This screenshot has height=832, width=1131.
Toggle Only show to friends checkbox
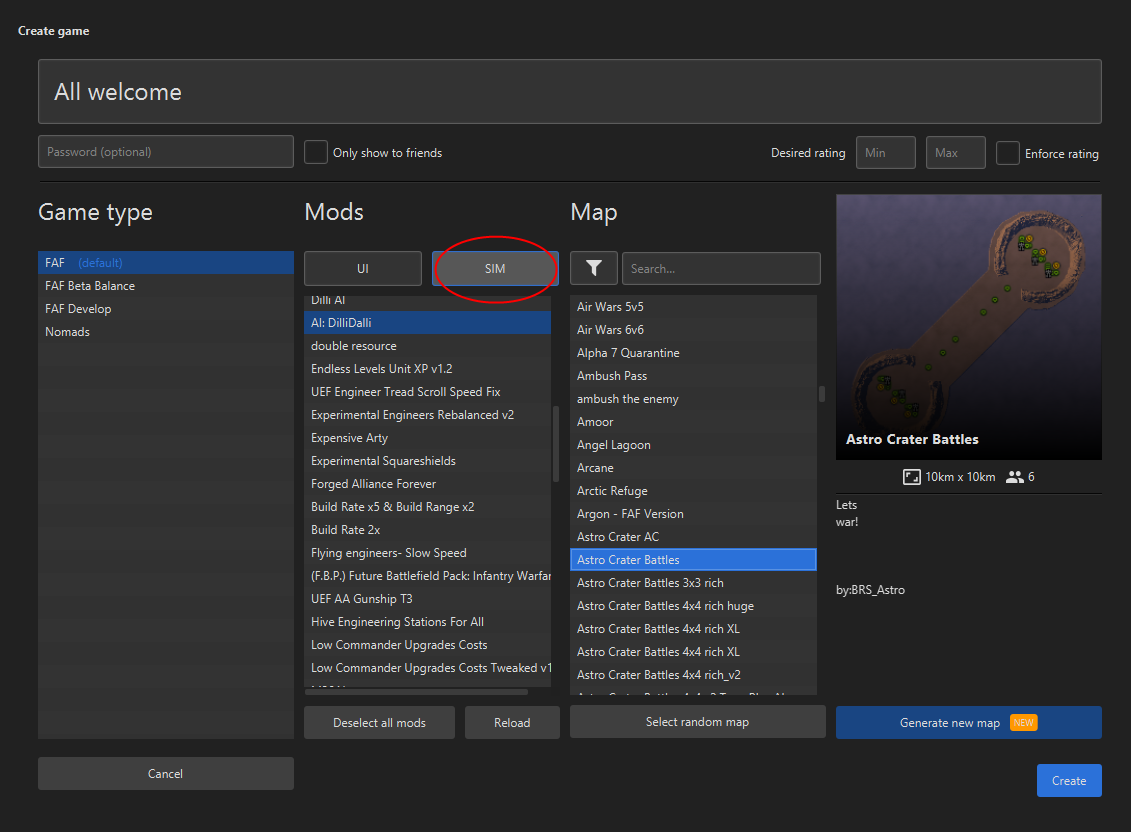point(316,152)
